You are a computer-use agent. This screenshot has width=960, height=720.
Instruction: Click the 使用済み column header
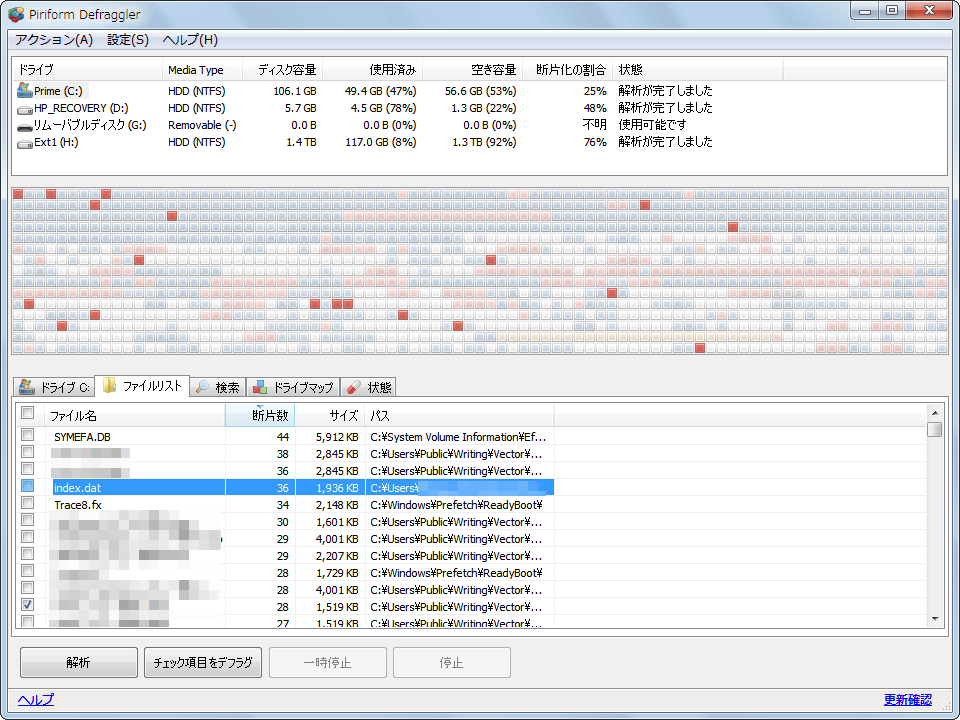pos(373,70)
